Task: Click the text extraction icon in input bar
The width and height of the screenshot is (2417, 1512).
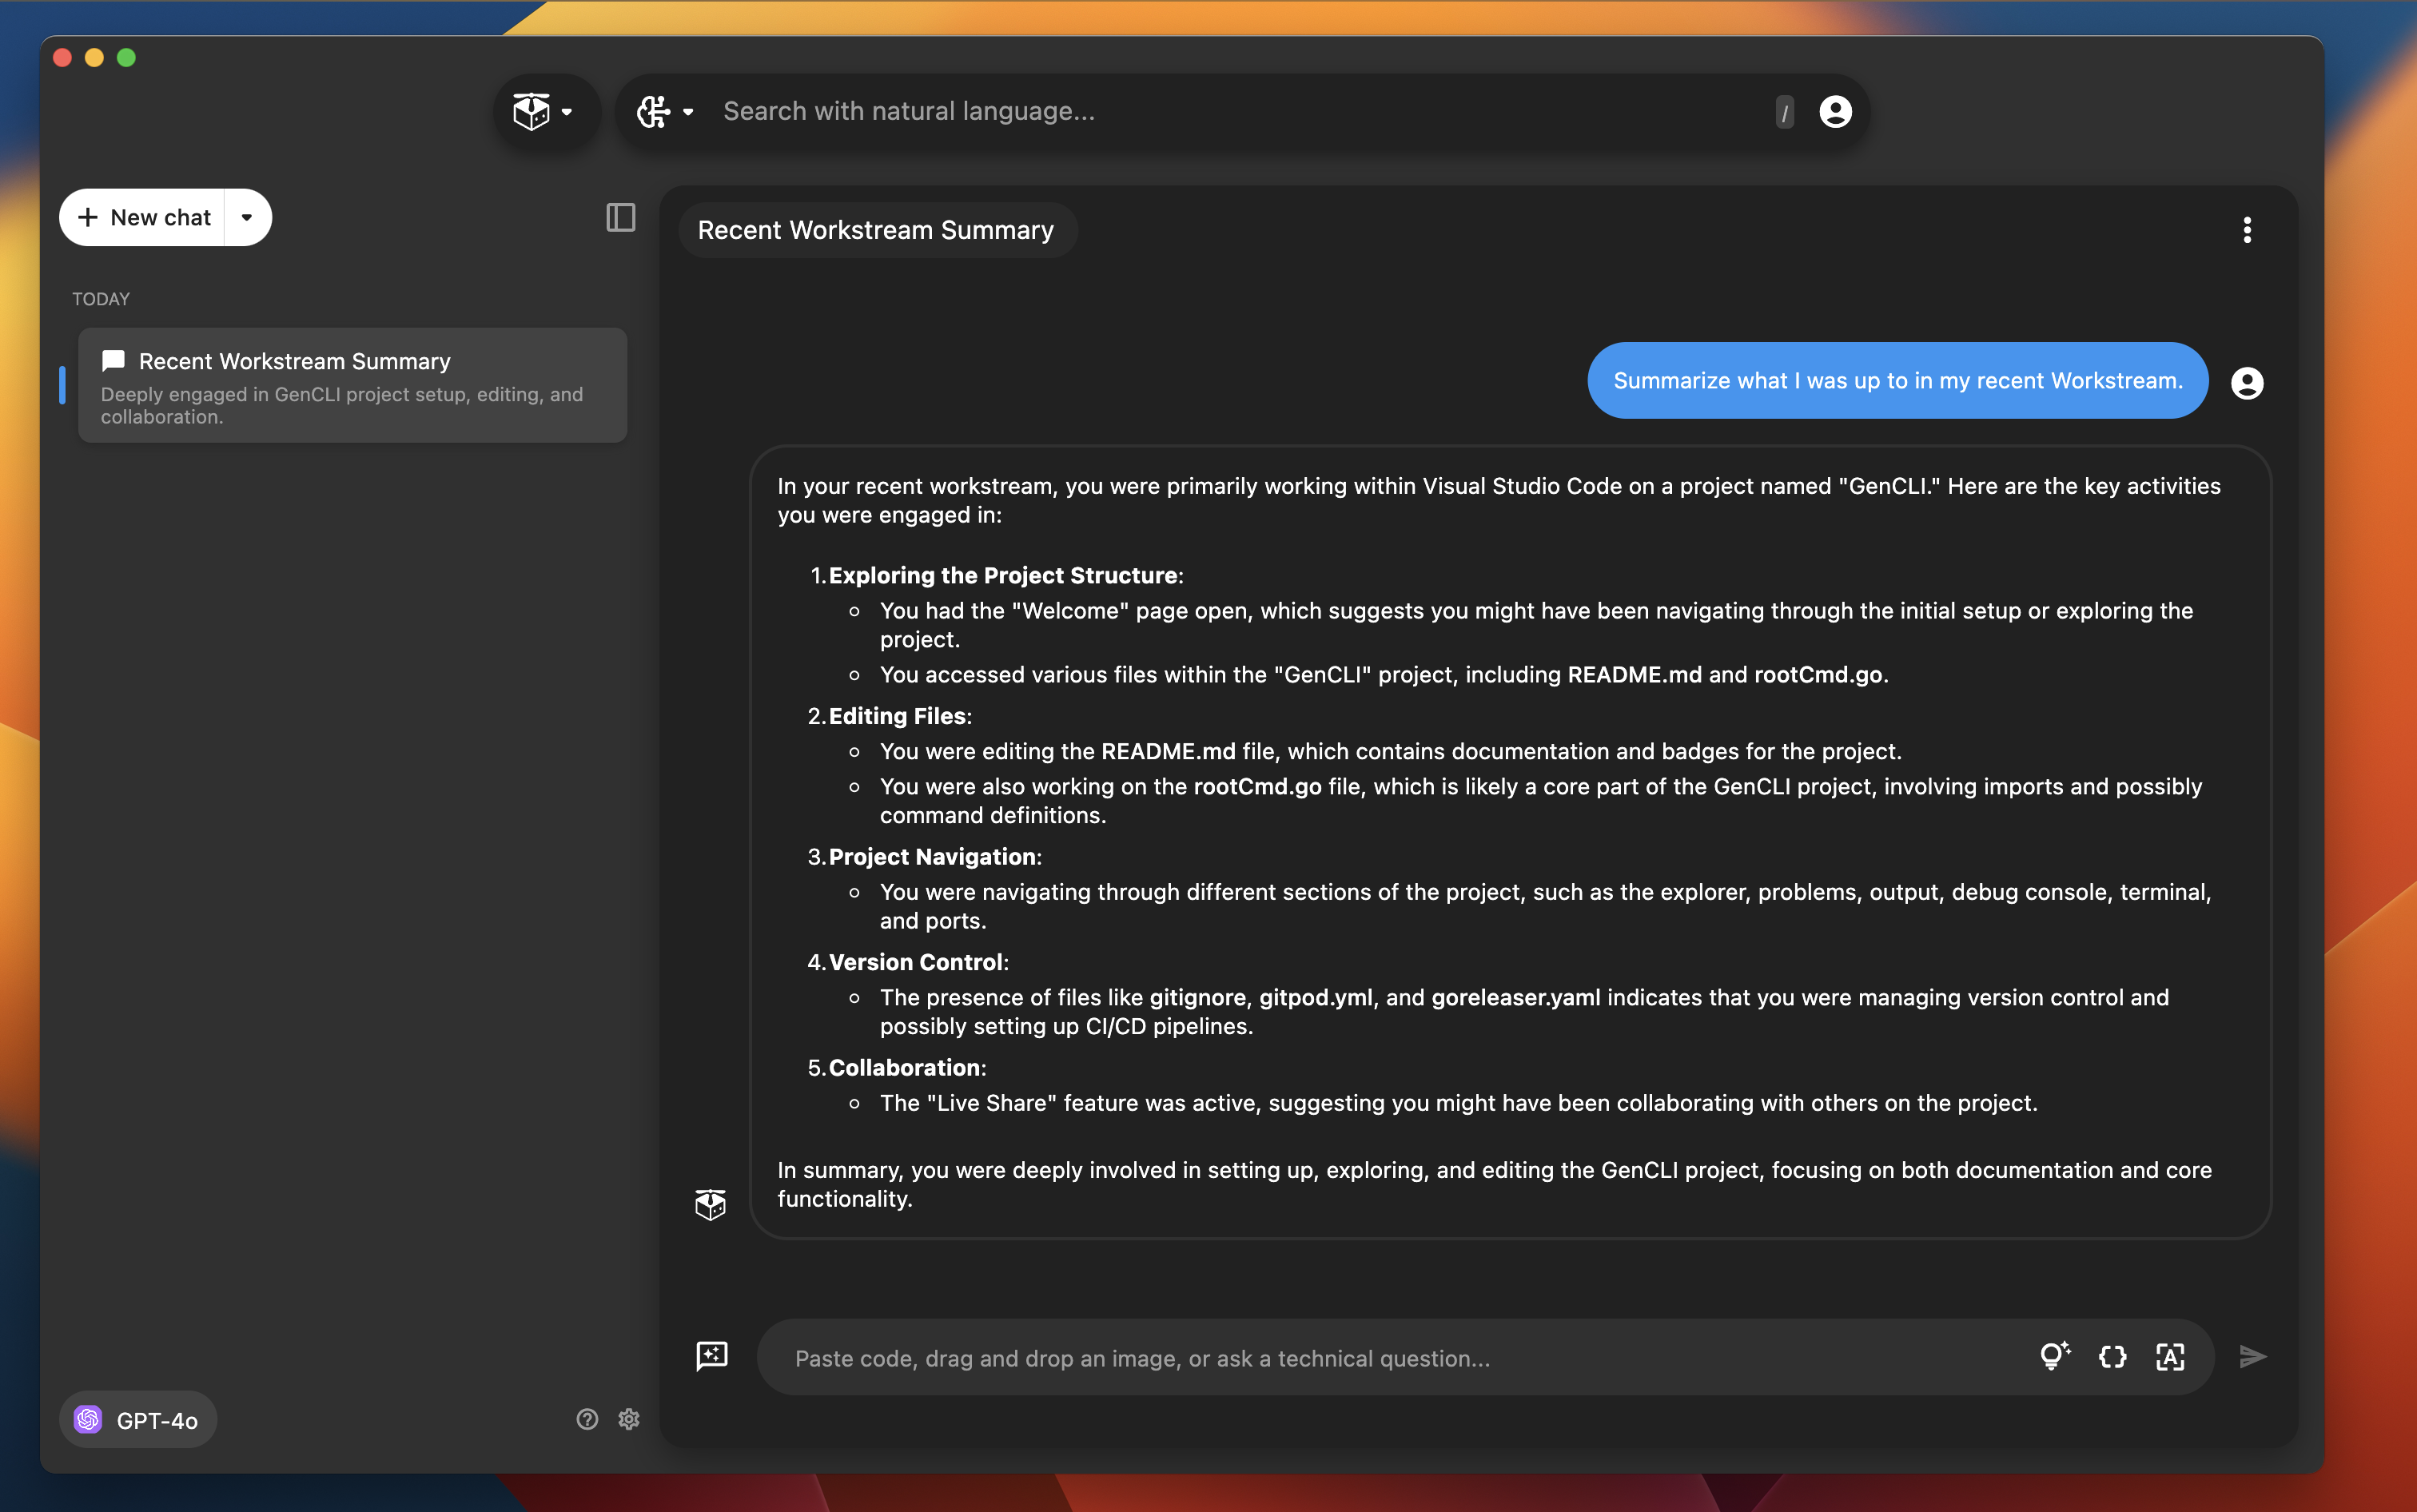Action: (2170, 1357)
